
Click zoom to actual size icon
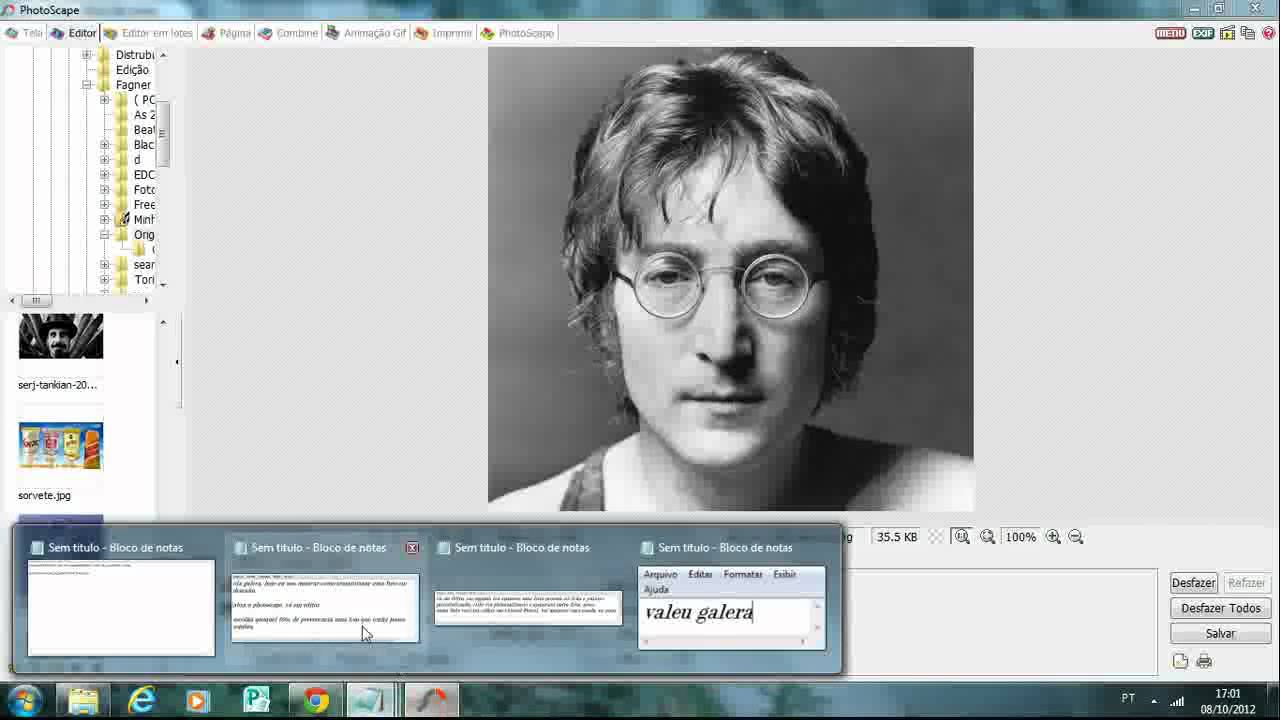962,537
